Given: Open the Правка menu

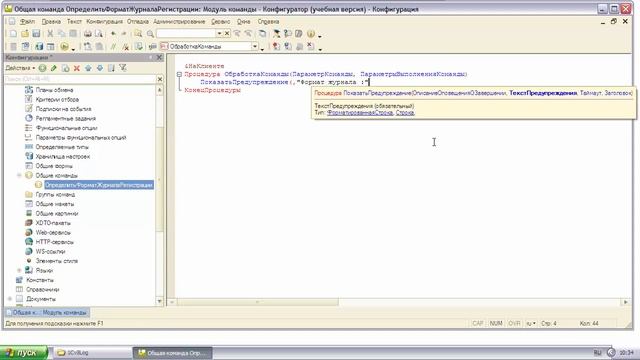Looking at the screenshot, I should click(51, 22).
